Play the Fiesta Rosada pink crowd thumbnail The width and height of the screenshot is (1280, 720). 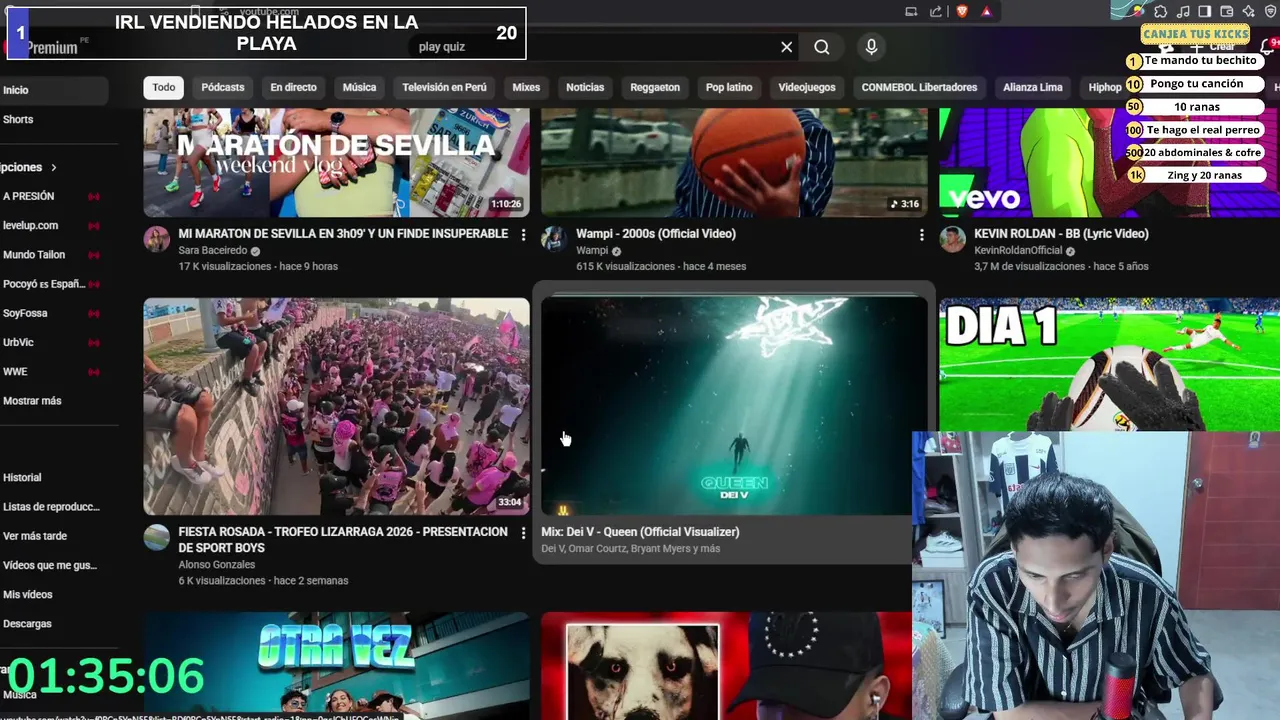pos(336,406)
